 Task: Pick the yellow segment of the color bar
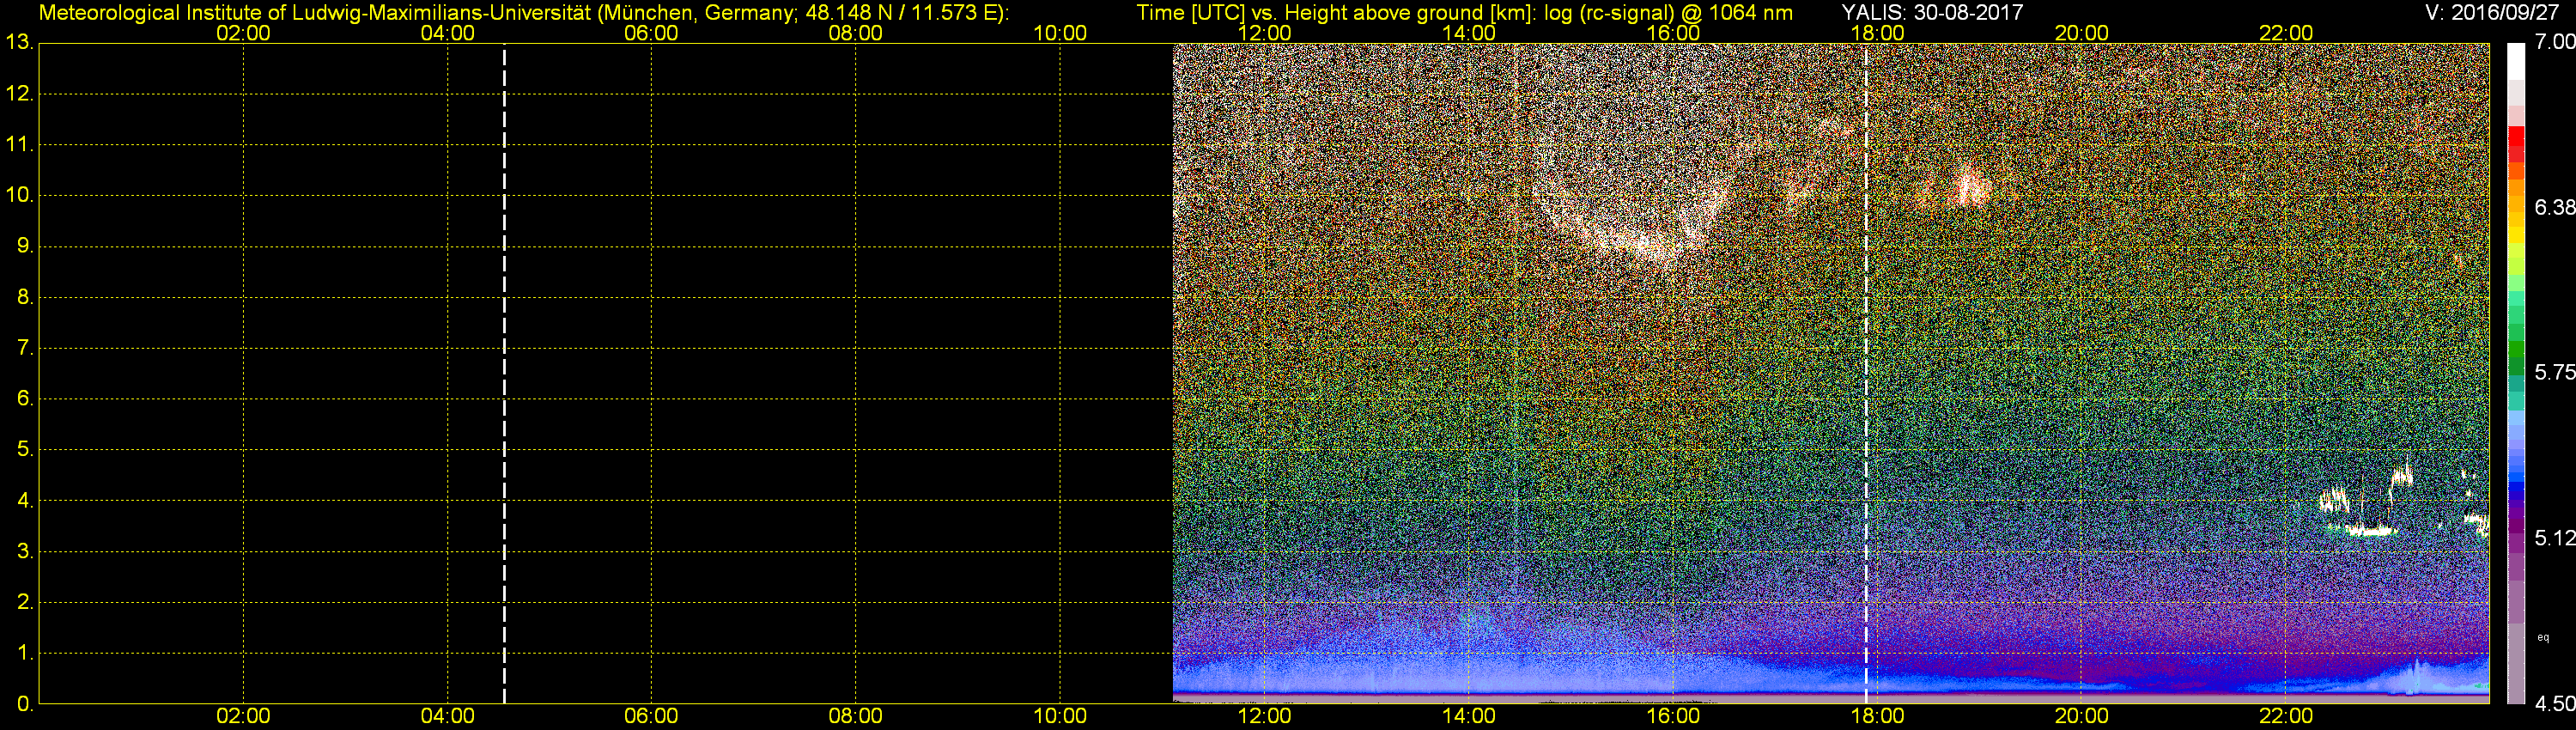click(x=2516, y=237)
